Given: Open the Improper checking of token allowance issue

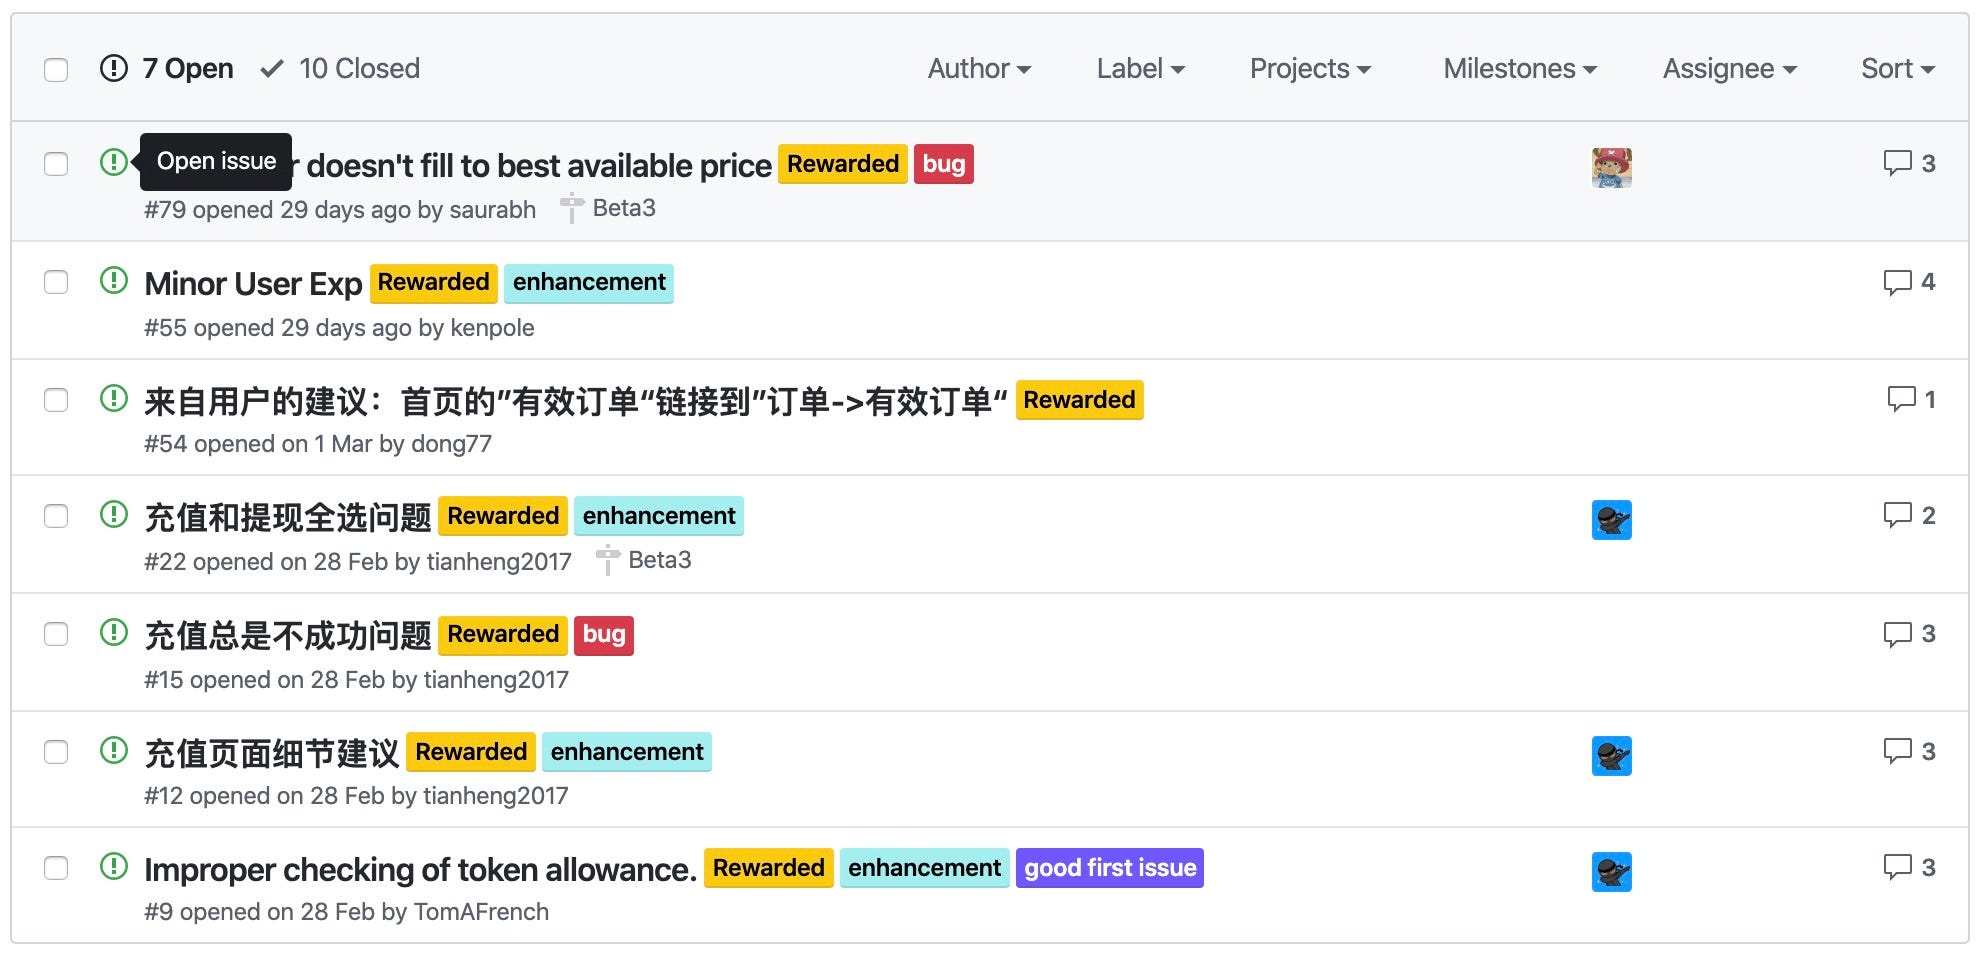Looking at the screenshot, I should [420, 869].
